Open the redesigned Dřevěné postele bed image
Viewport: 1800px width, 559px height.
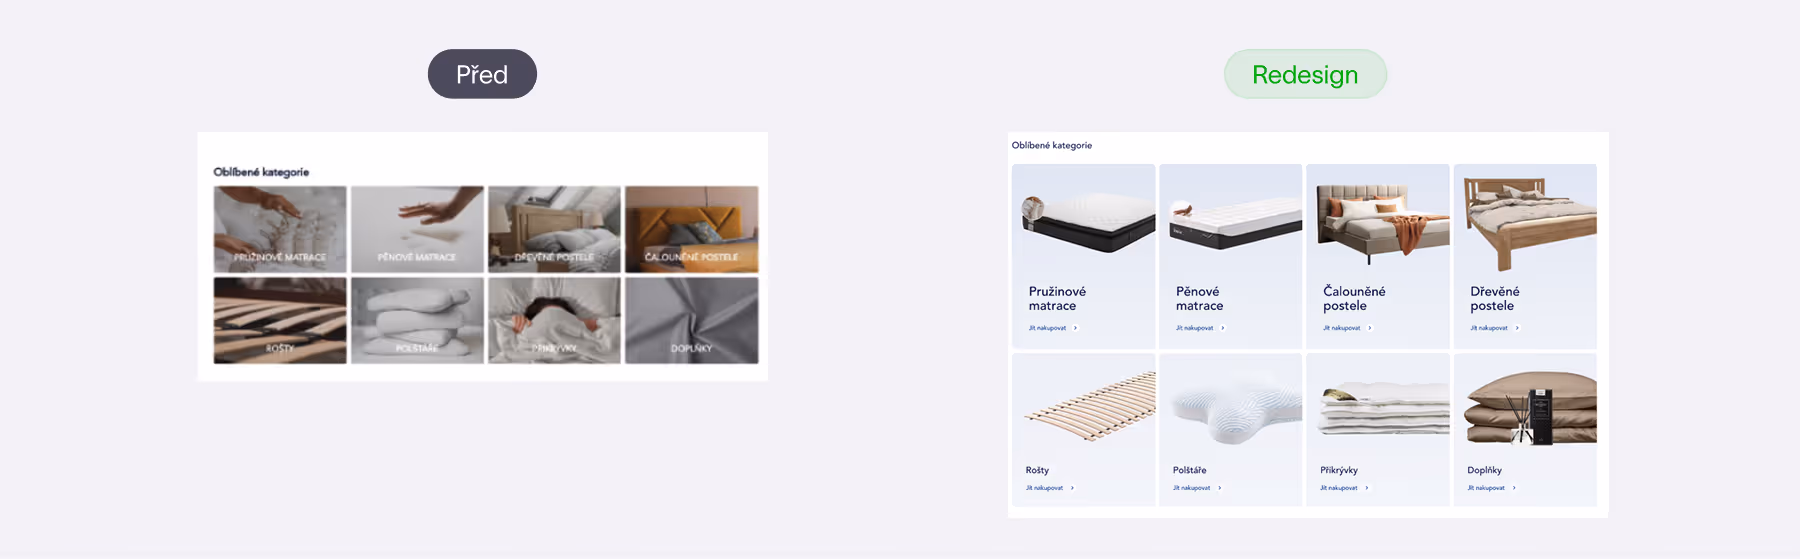[1529, 222]
